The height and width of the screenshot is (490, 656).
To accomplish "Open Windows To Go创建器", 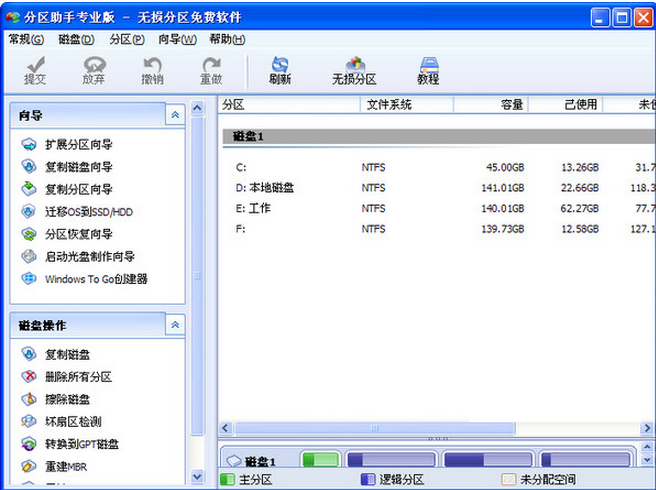I will pos(85,279).
